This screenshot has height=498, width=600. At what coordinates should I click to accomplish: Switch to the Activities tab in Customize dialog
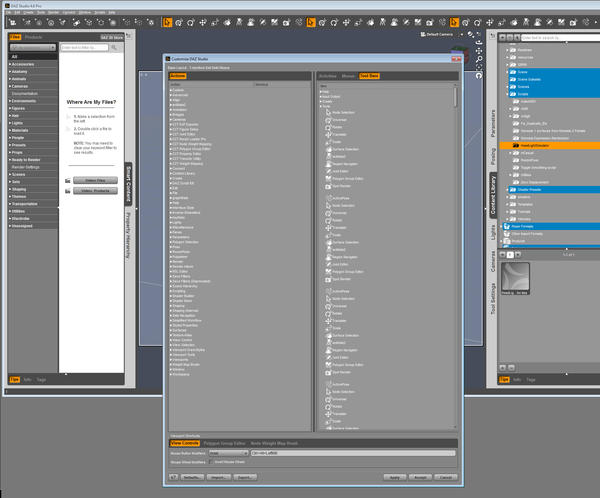click(x=328, y=76)
